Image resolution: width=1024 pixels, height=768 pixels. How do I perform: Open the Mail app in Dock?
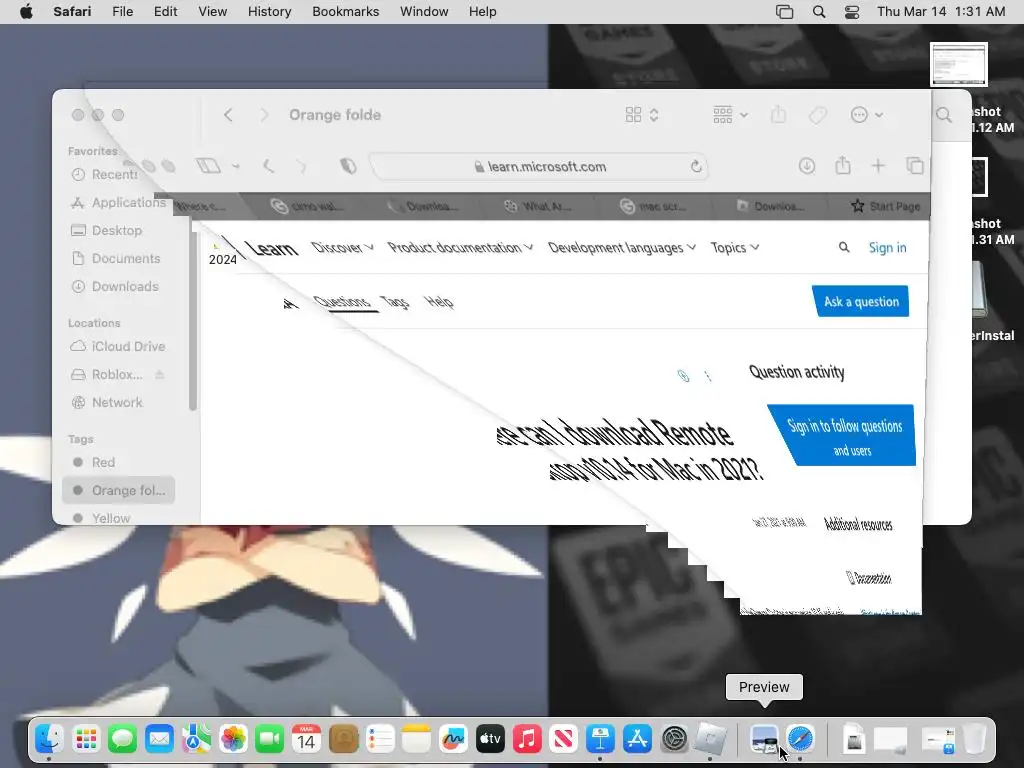[x=159, y=739]
